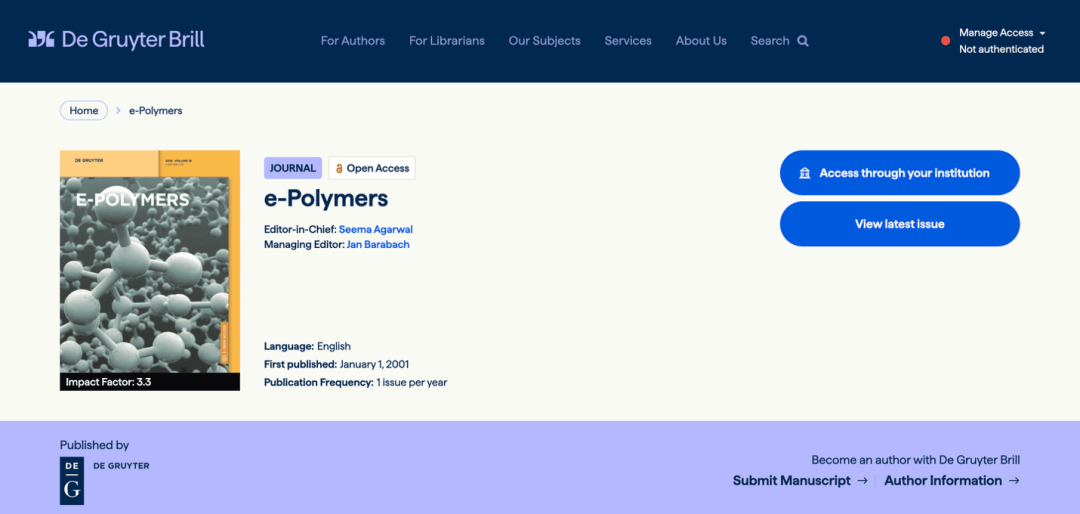
Task: Open the Our Subjects menu
Action: pos(545,41)
